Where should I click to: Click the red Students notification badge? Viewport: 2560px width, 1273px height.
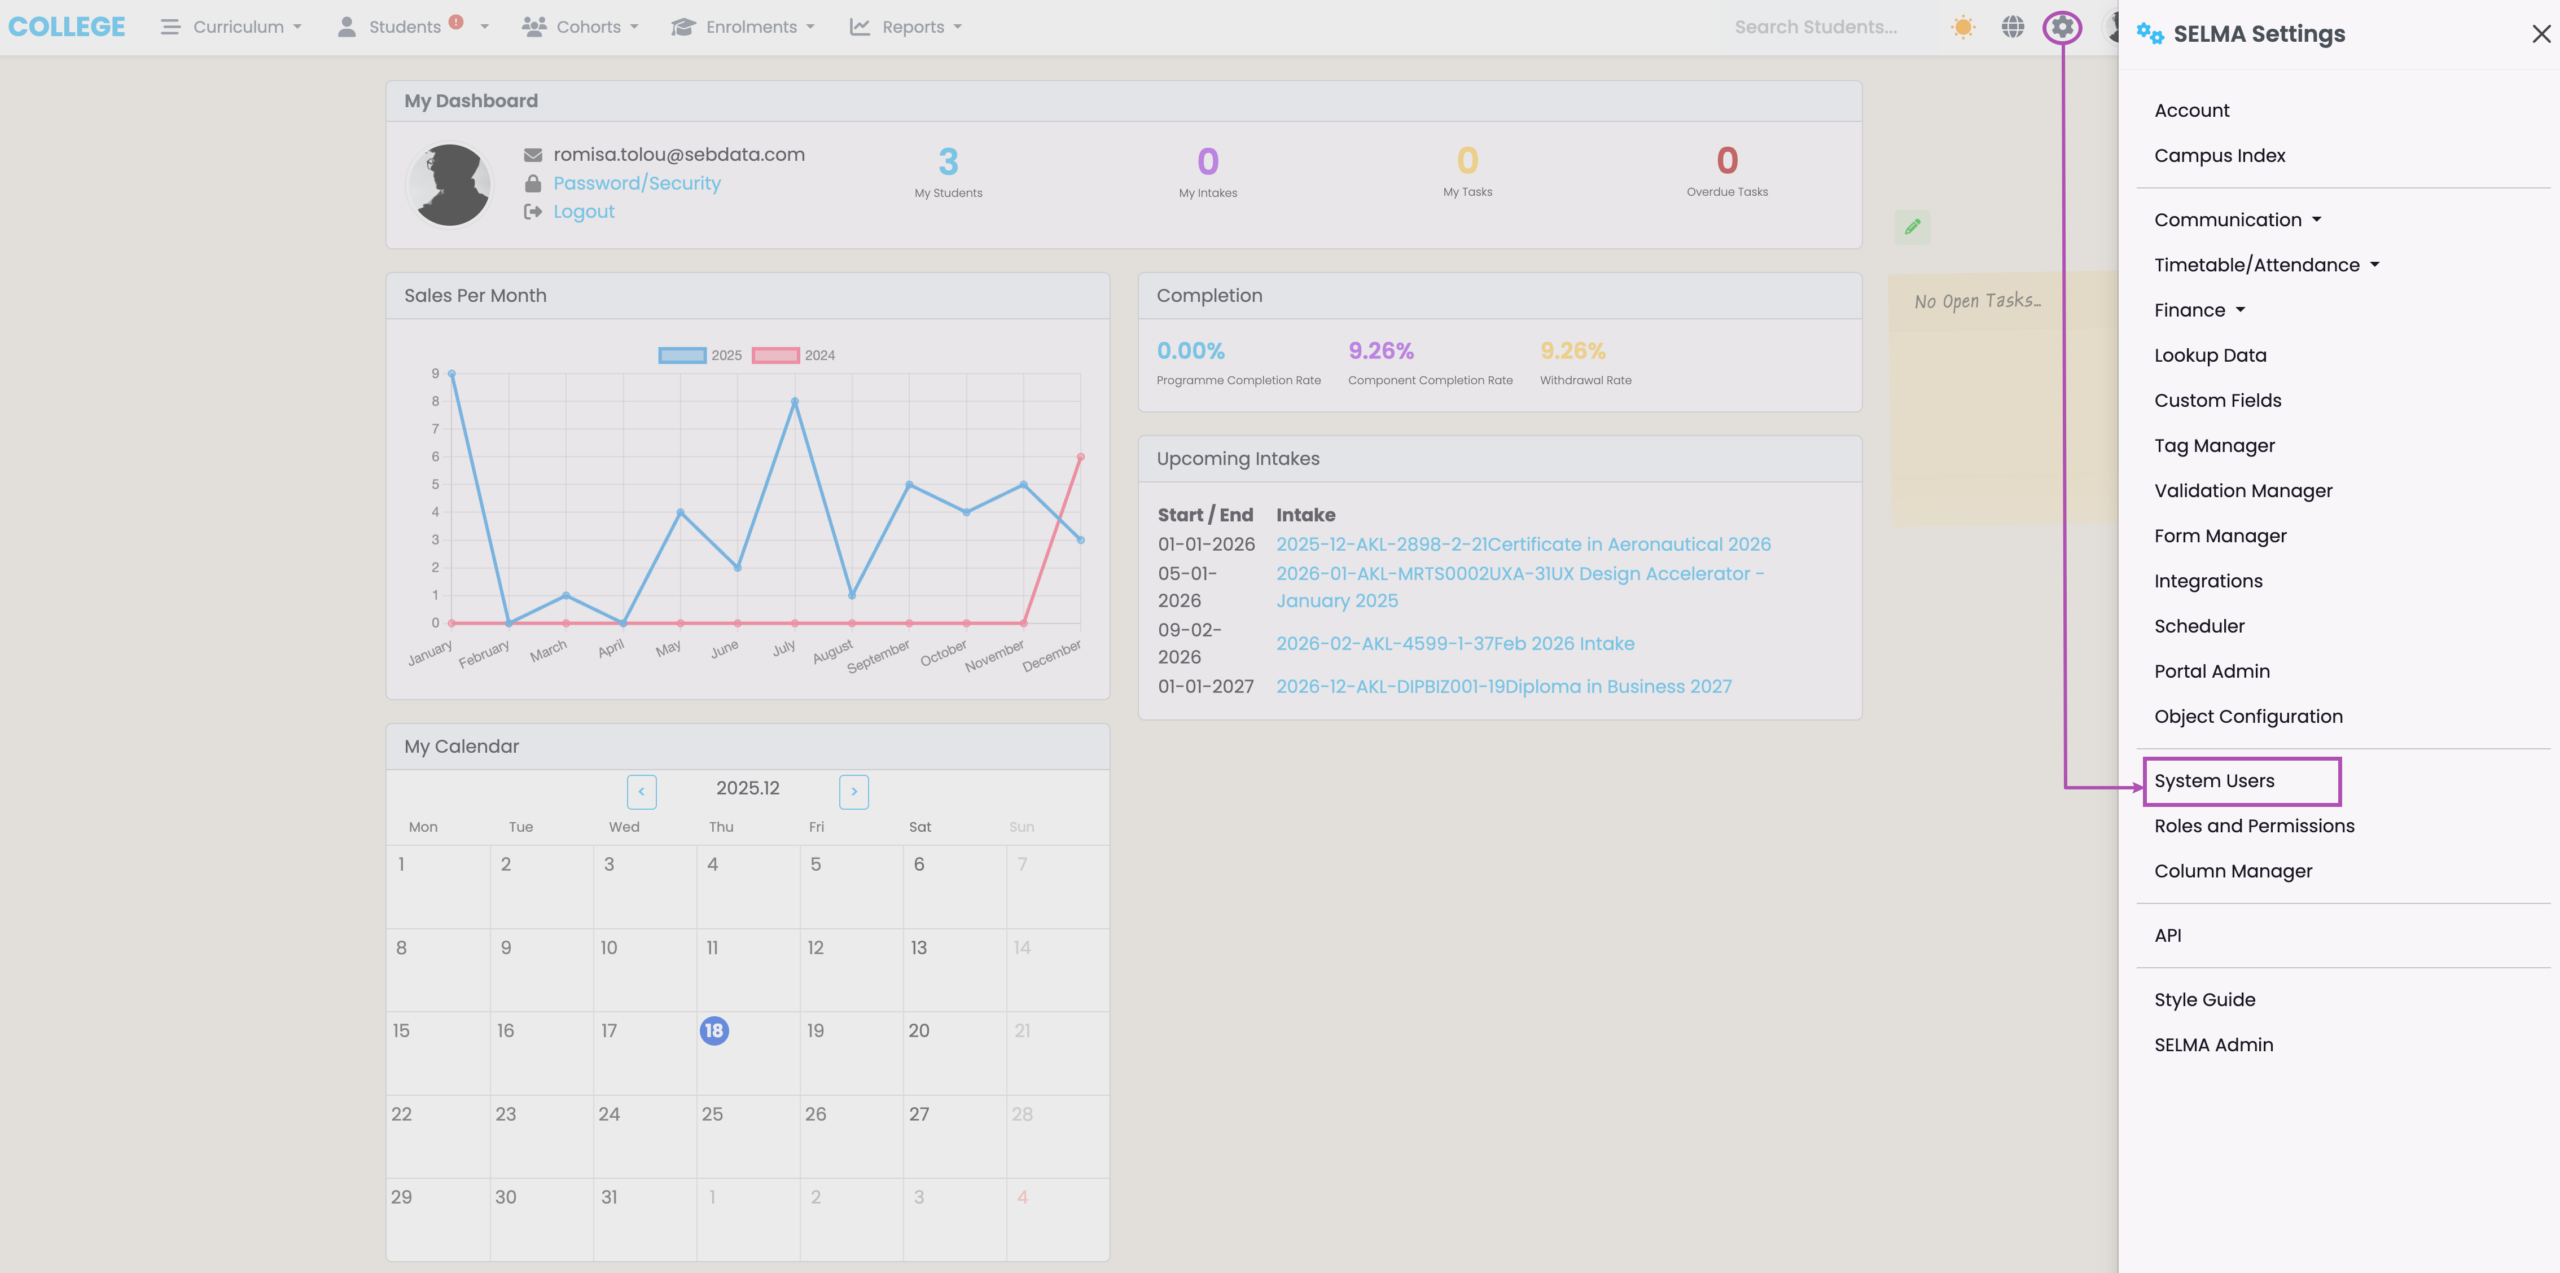[456, 21]
